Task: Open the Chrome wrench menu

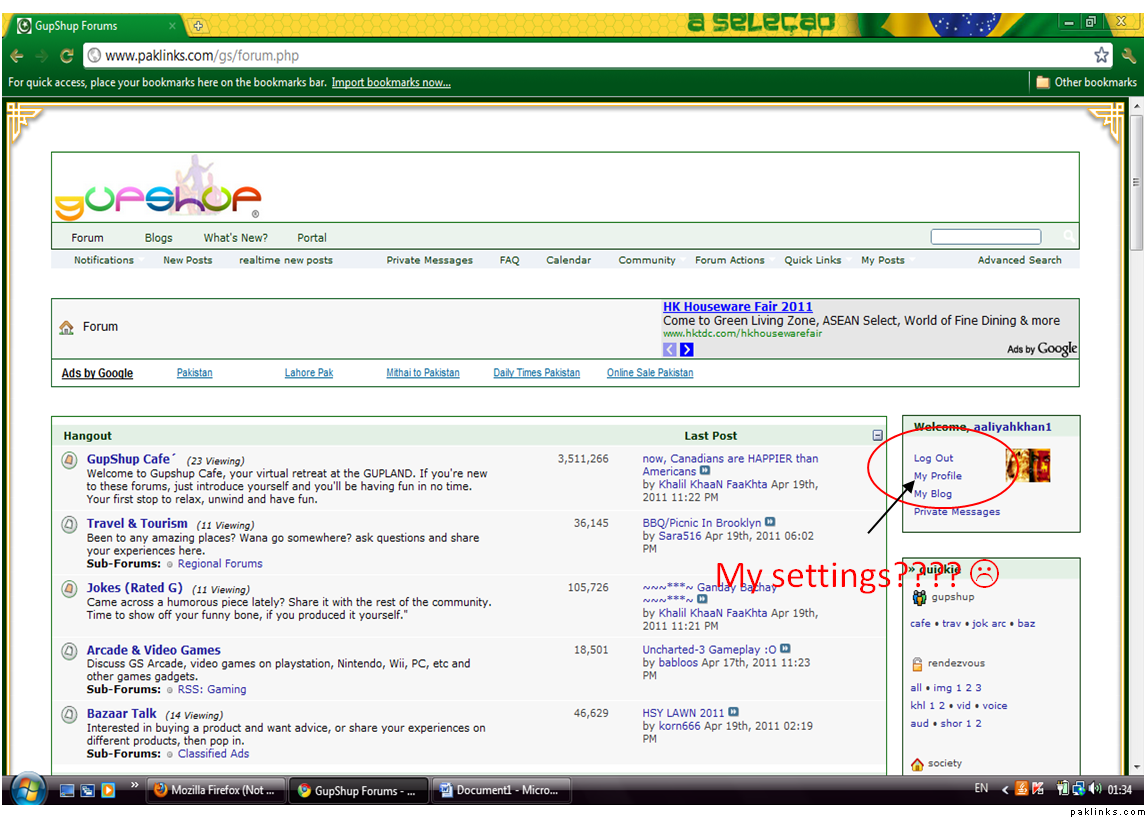Action: [x=1129, y=56]
